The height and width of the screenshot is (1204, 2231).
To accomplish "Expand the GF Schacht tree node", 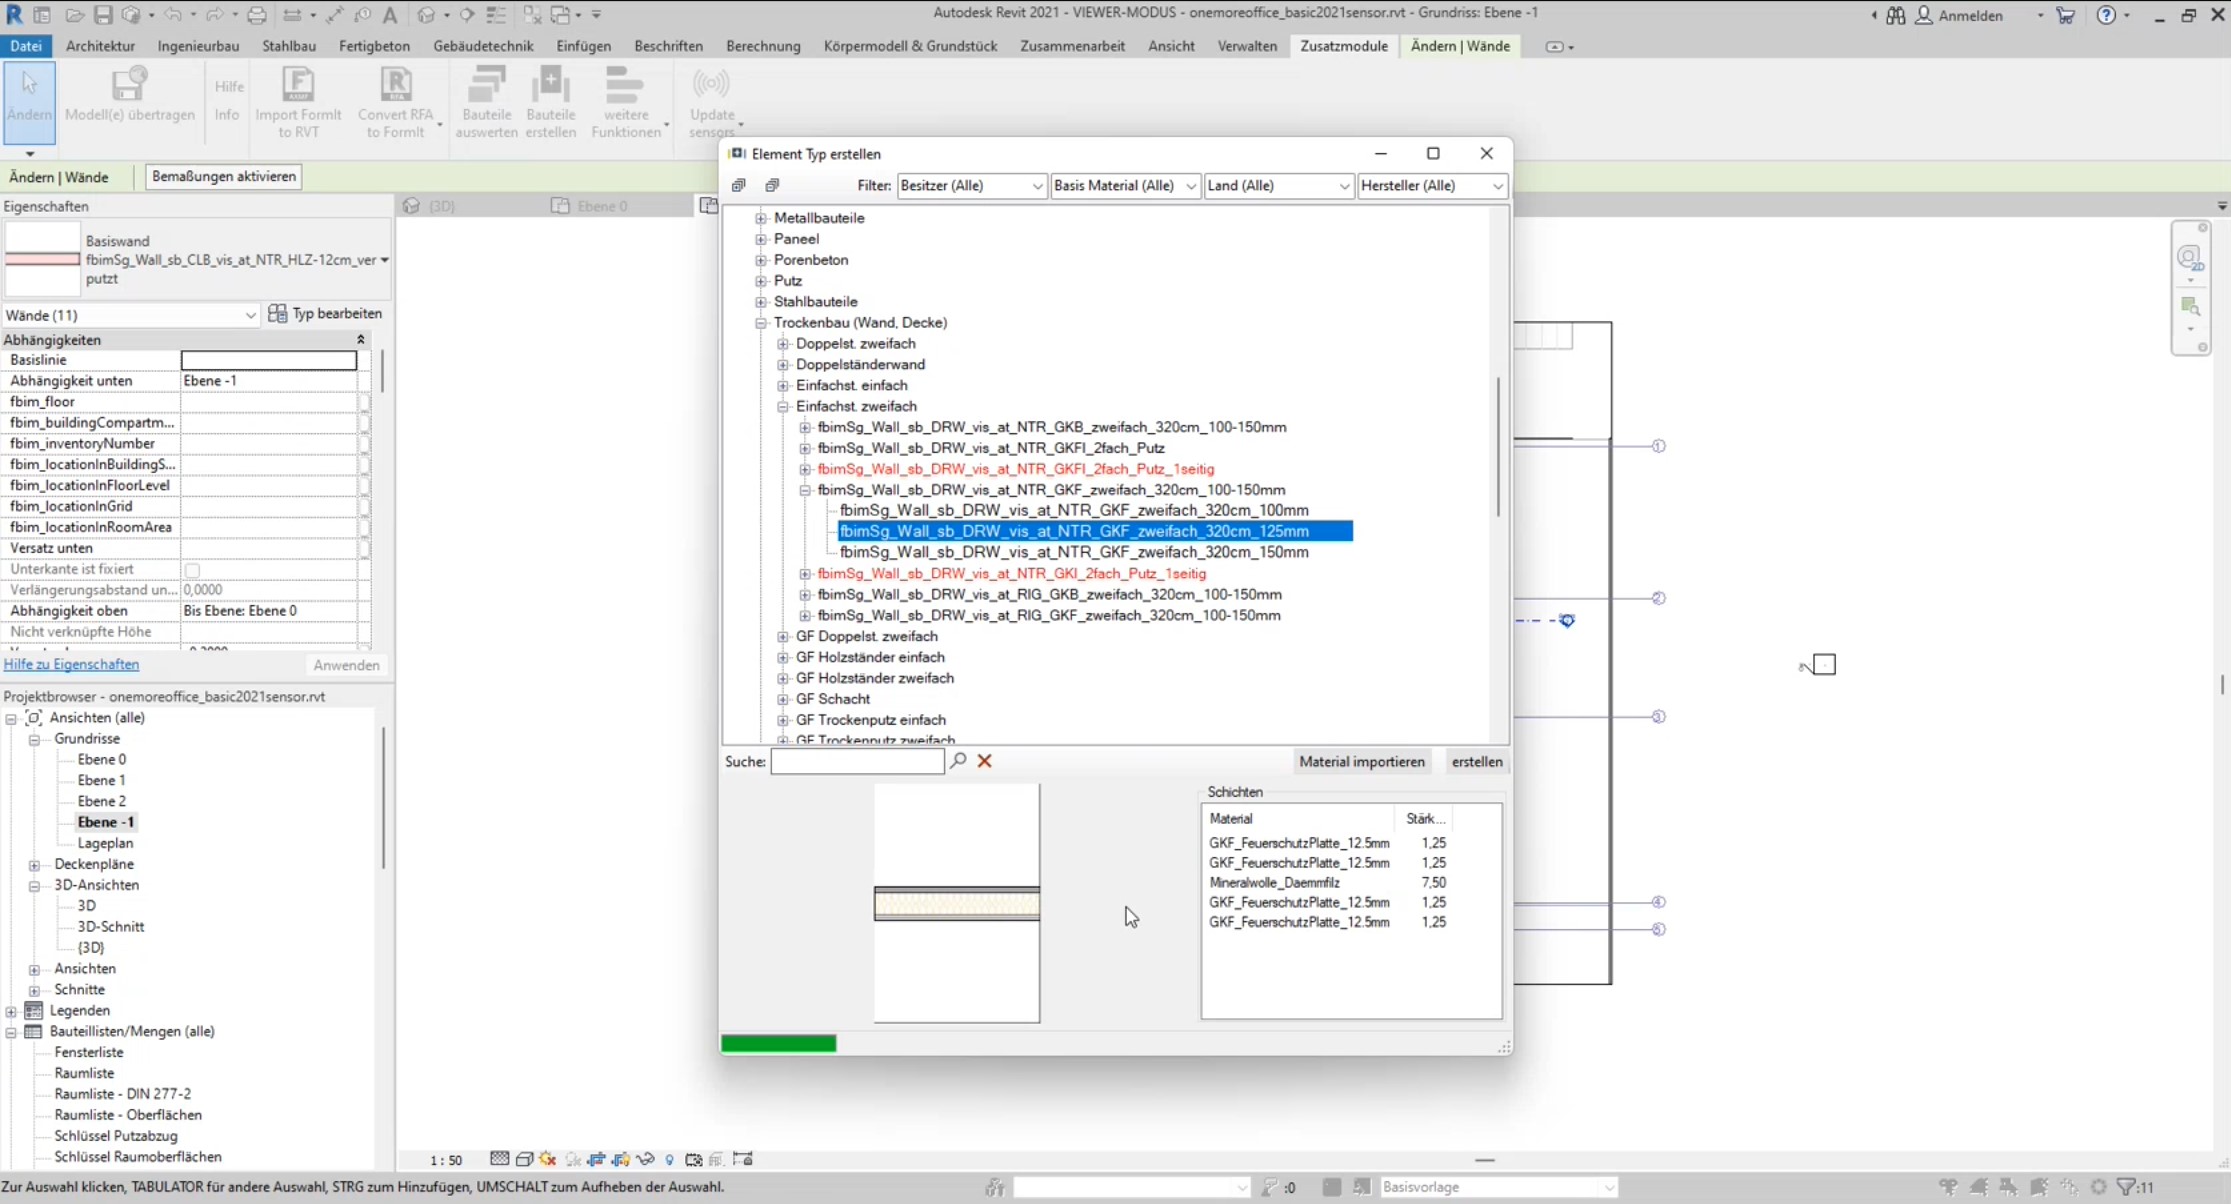I will click(783, 699).
